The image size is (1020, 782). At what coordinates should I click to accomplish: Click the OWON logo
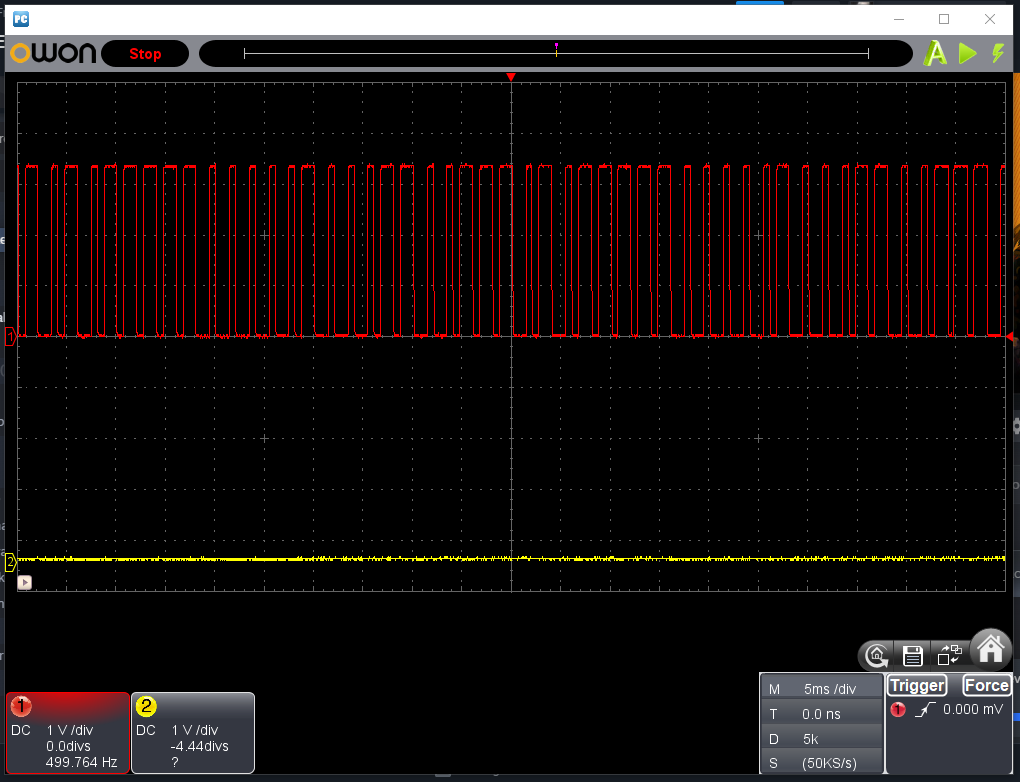coord(53,53)
